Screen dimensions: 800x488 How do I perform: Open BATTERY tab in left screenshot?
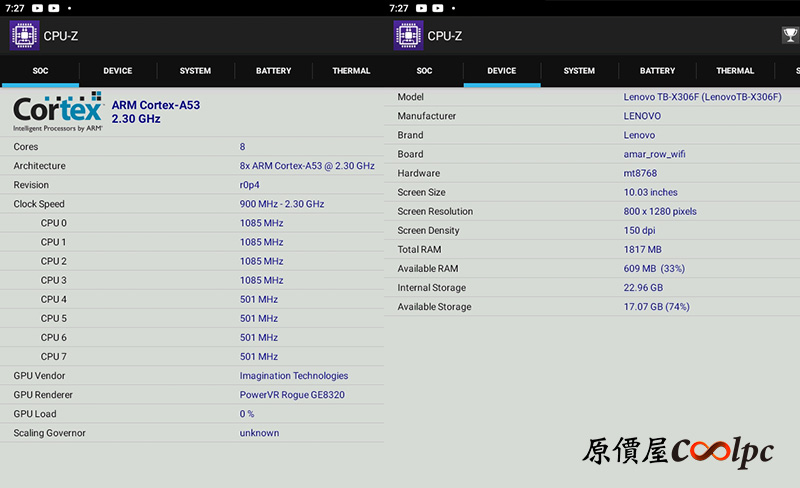(x=273, y=71)
